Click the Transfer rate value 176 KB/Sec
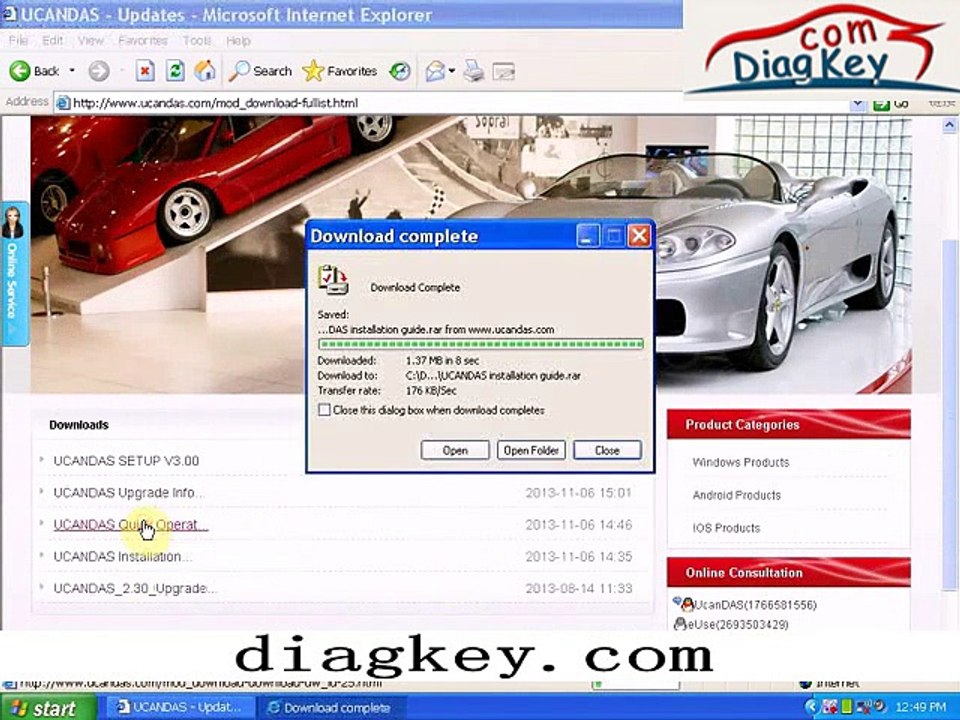 pyautogui.click(x=431, y=390)
